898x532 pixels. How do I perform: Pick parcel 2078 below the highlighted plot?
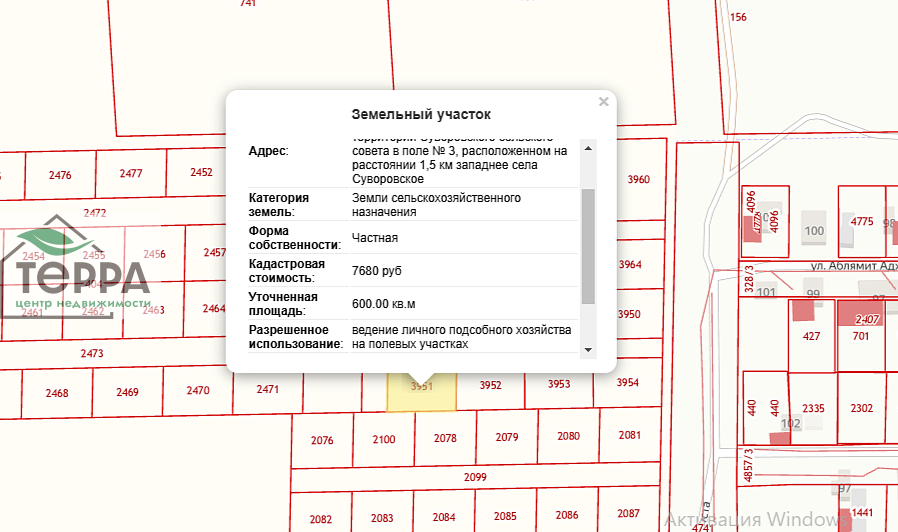[445, 438]
